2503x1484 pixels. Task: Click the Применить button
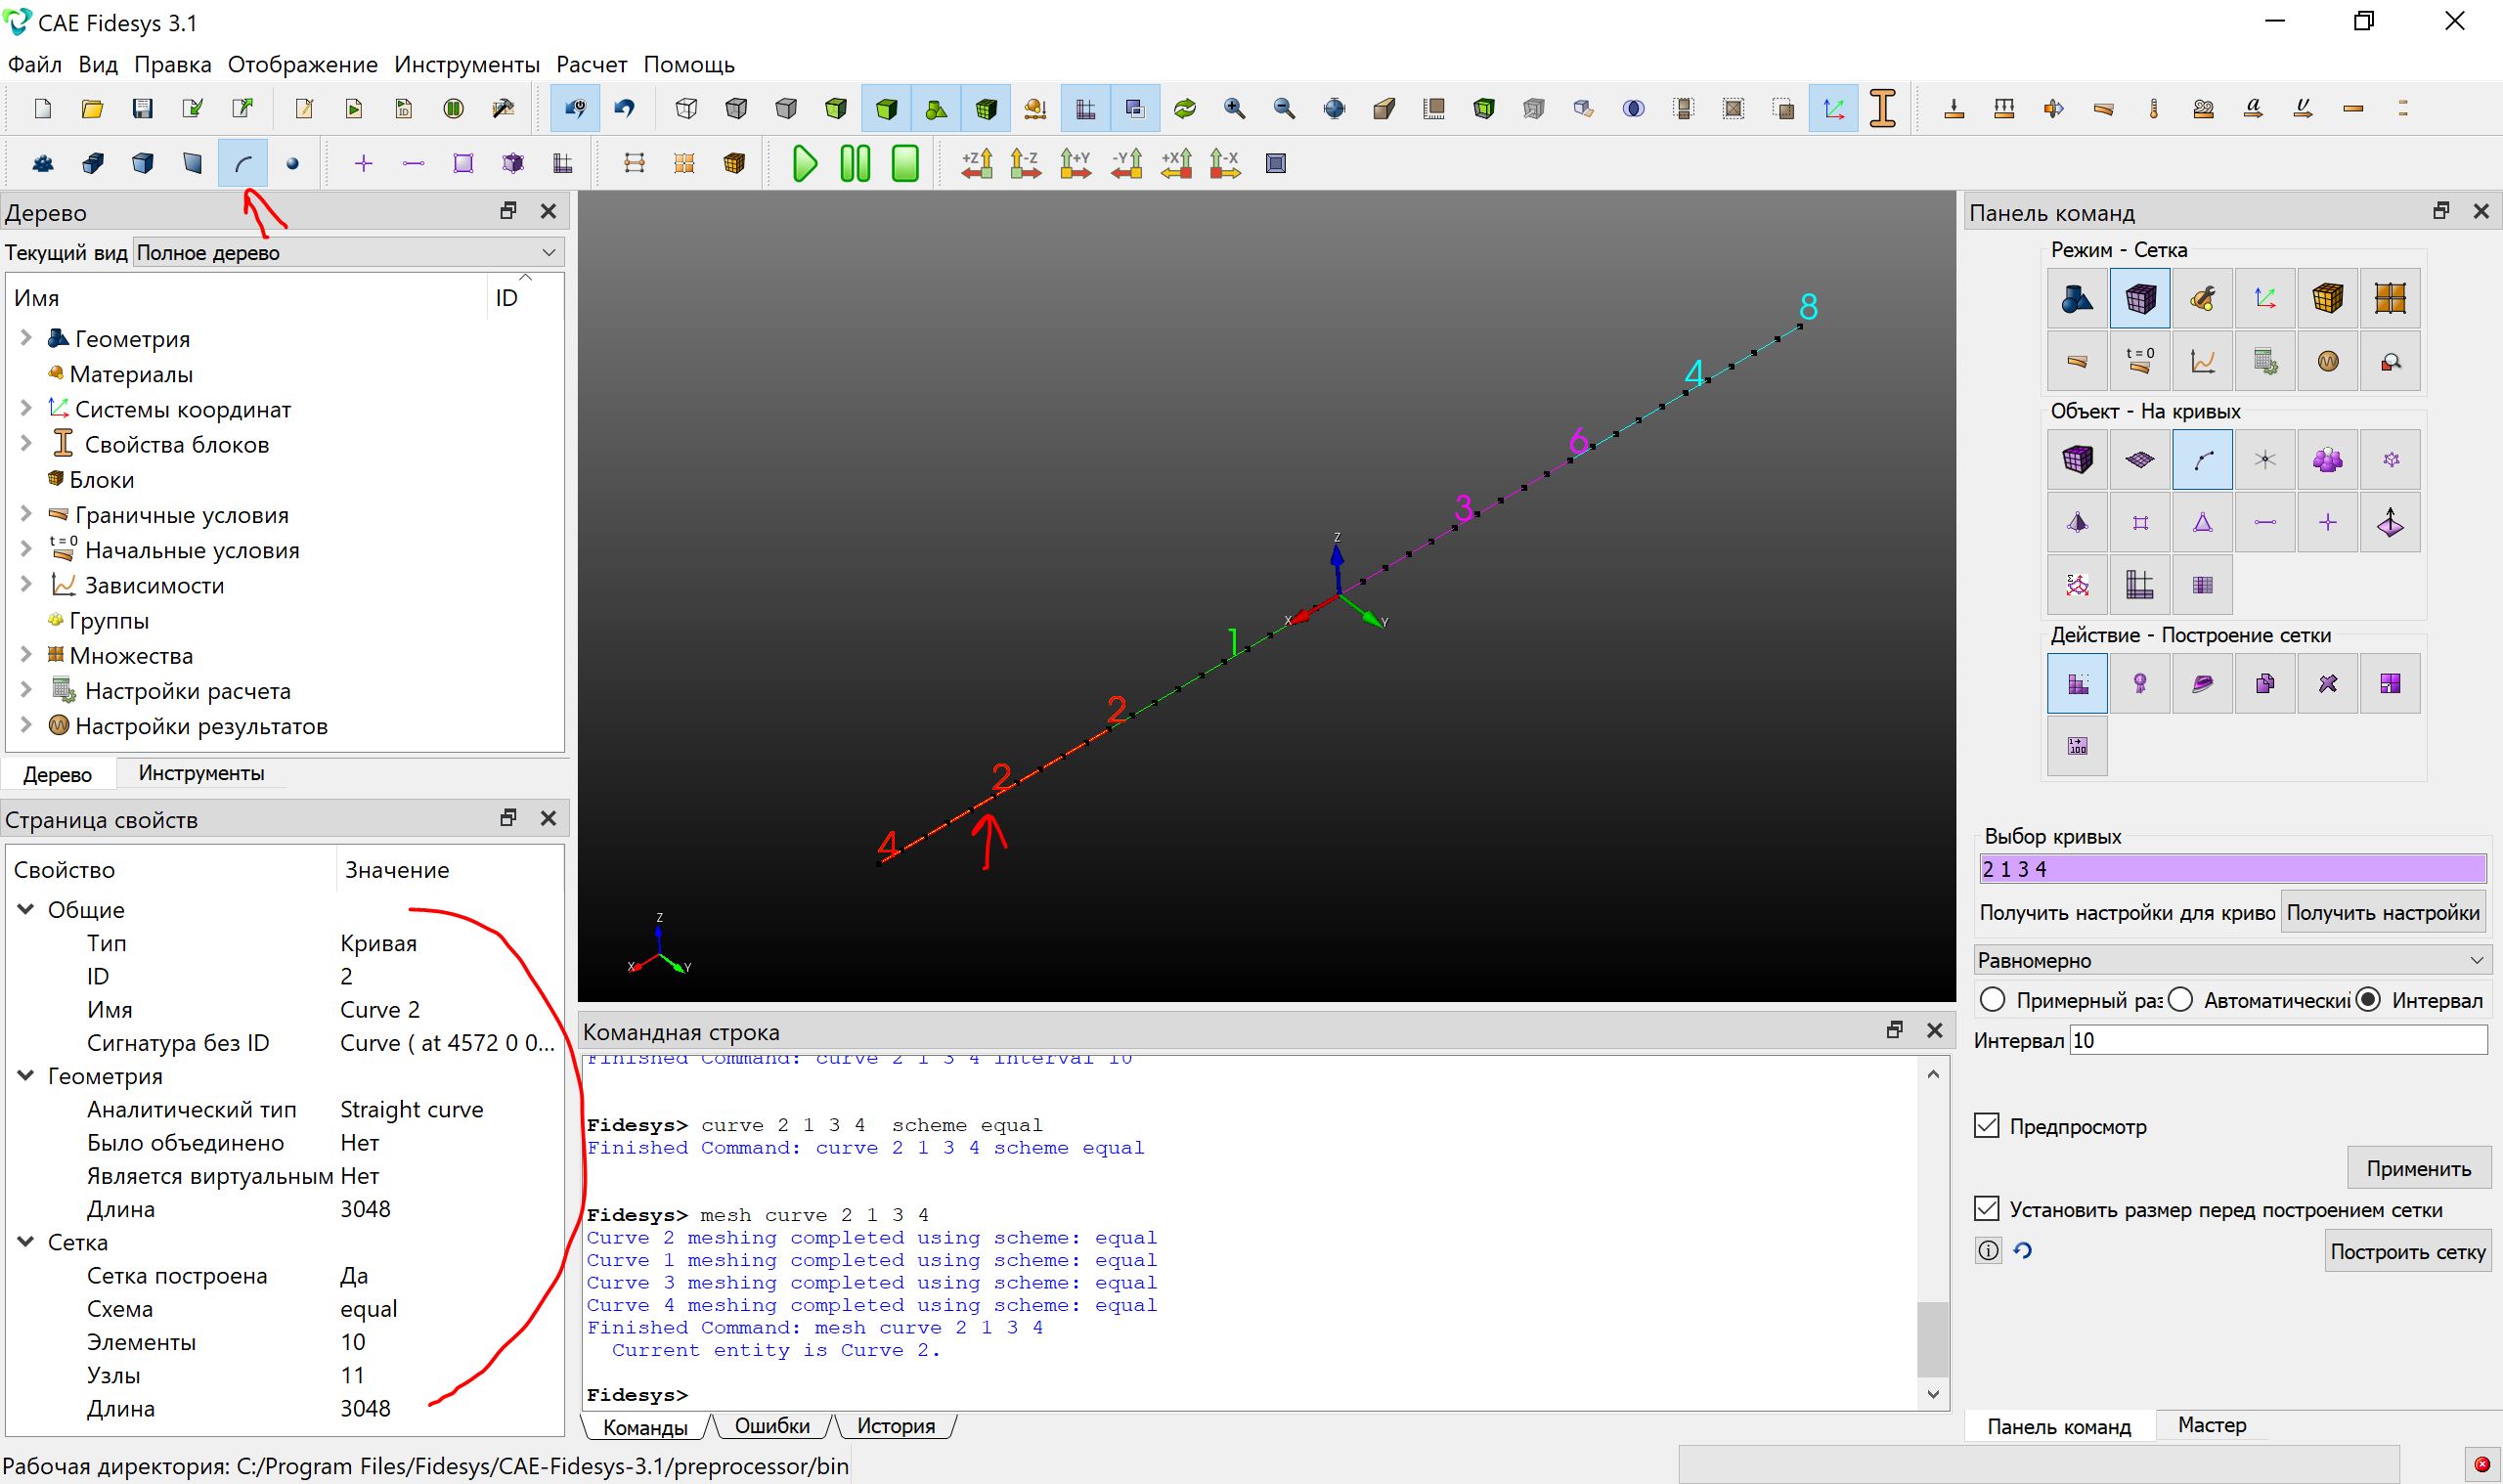coord(2418,1168)
